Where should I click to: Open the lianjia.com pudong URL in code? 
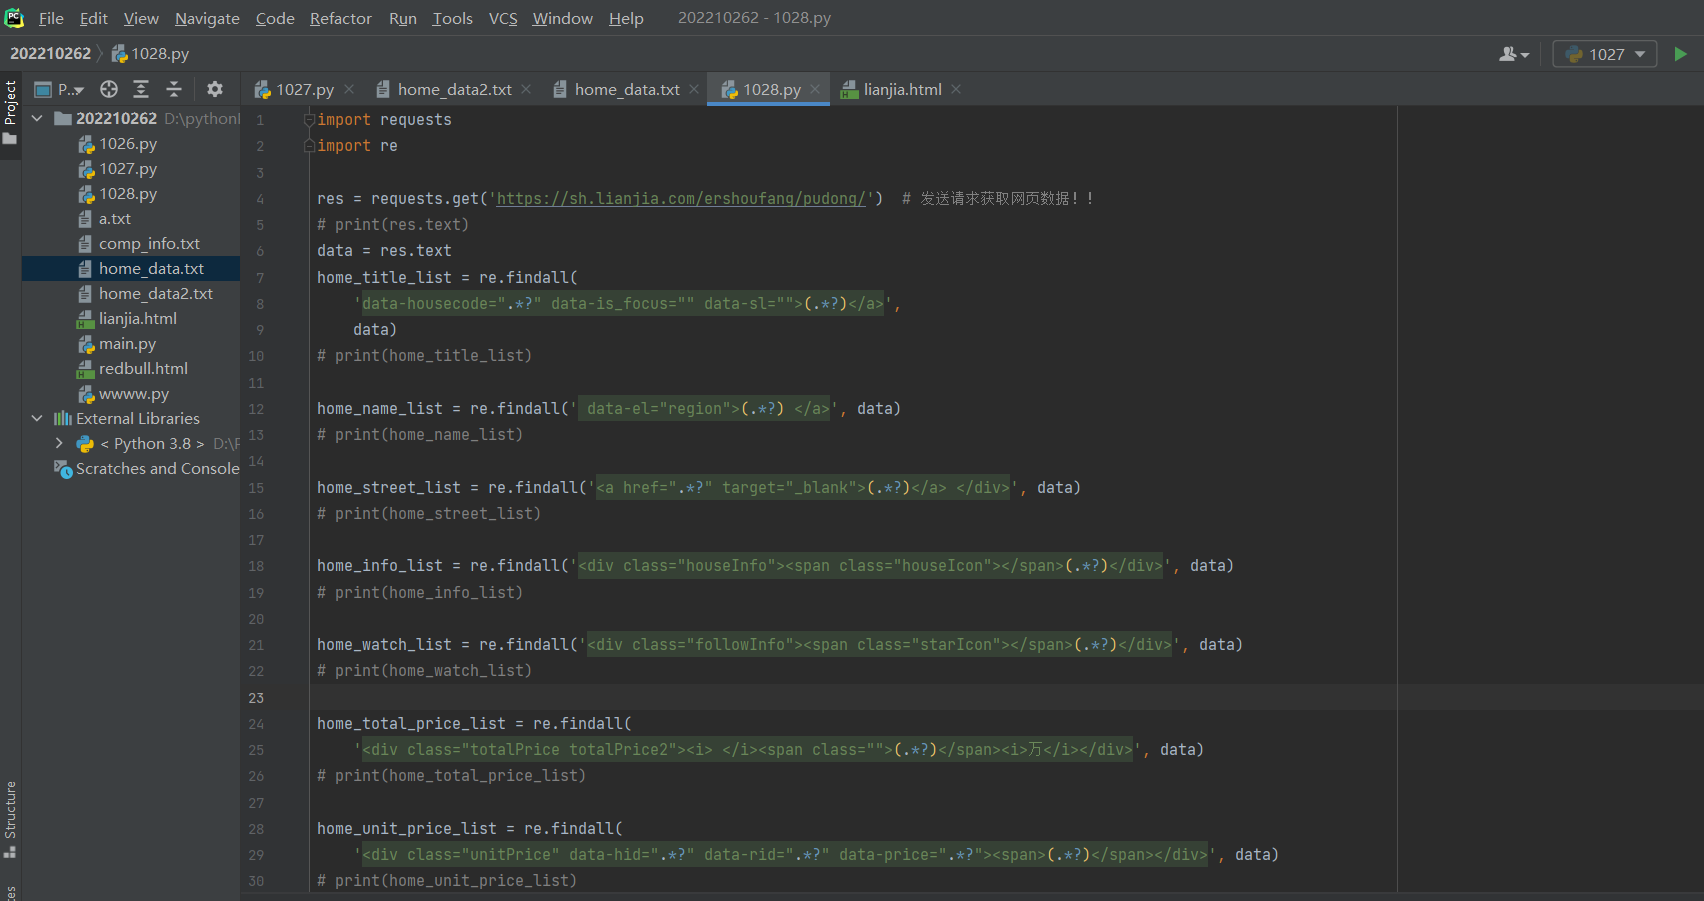coord(681,198)
